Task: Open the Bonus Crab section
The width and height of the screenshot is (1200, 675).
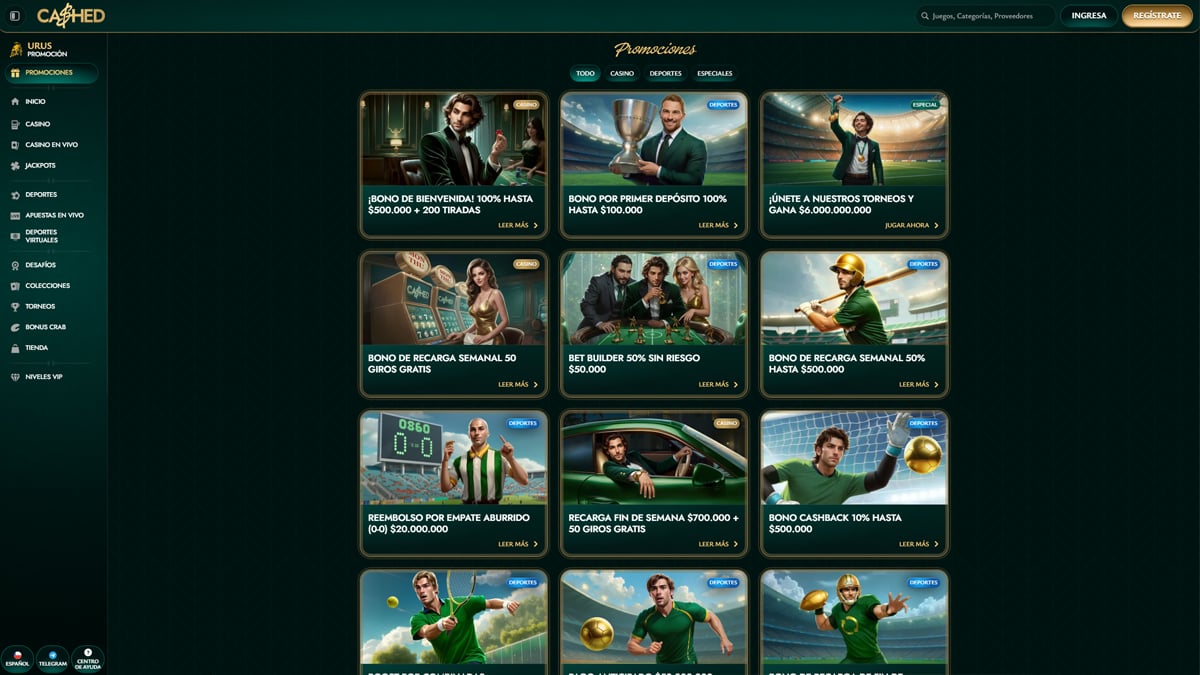Action: [45, 327]
